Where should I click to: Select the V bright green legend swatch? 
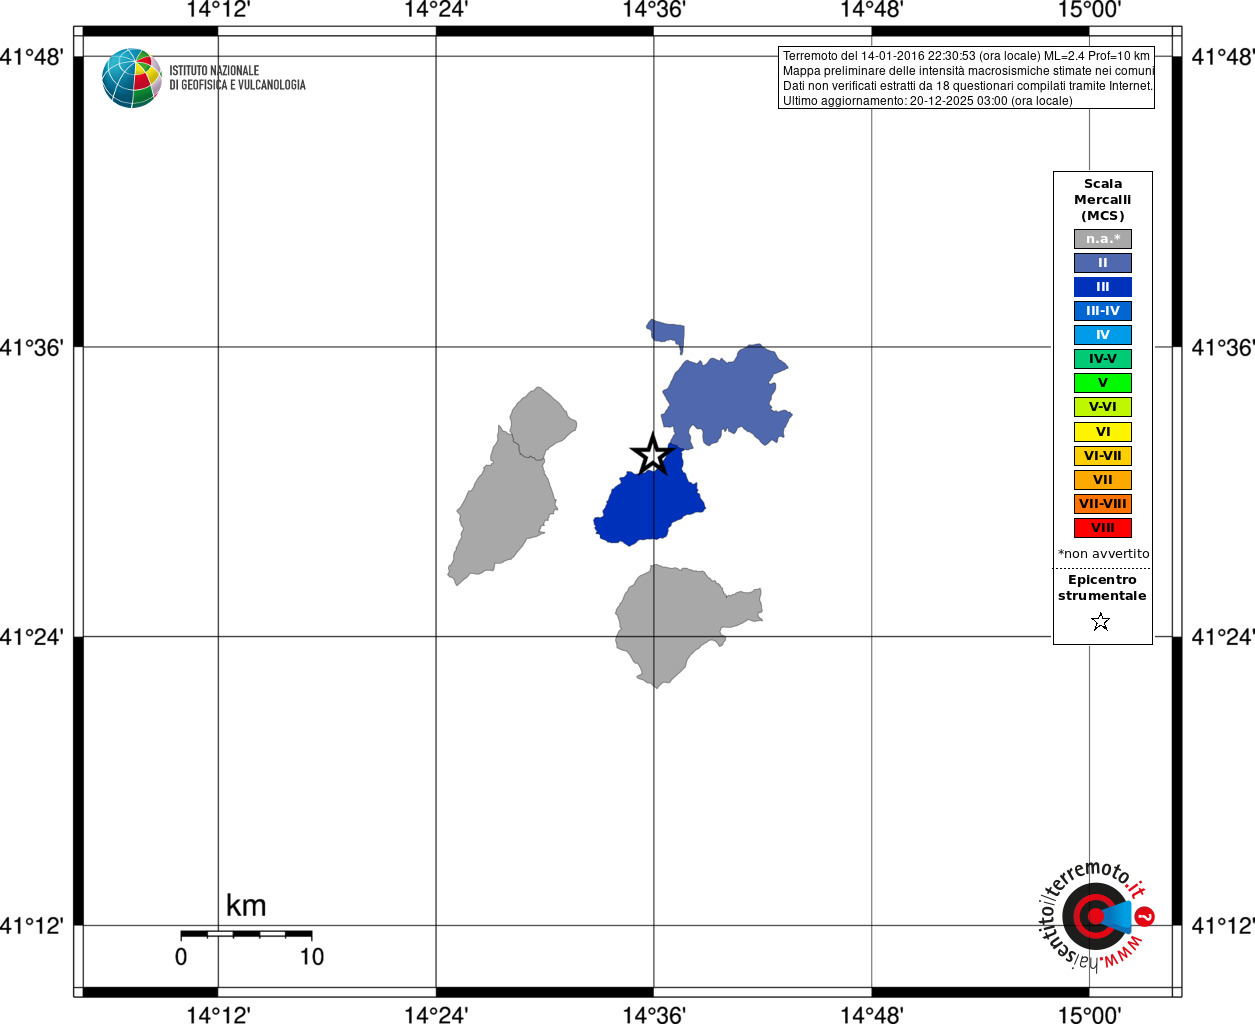point(1103,383)
